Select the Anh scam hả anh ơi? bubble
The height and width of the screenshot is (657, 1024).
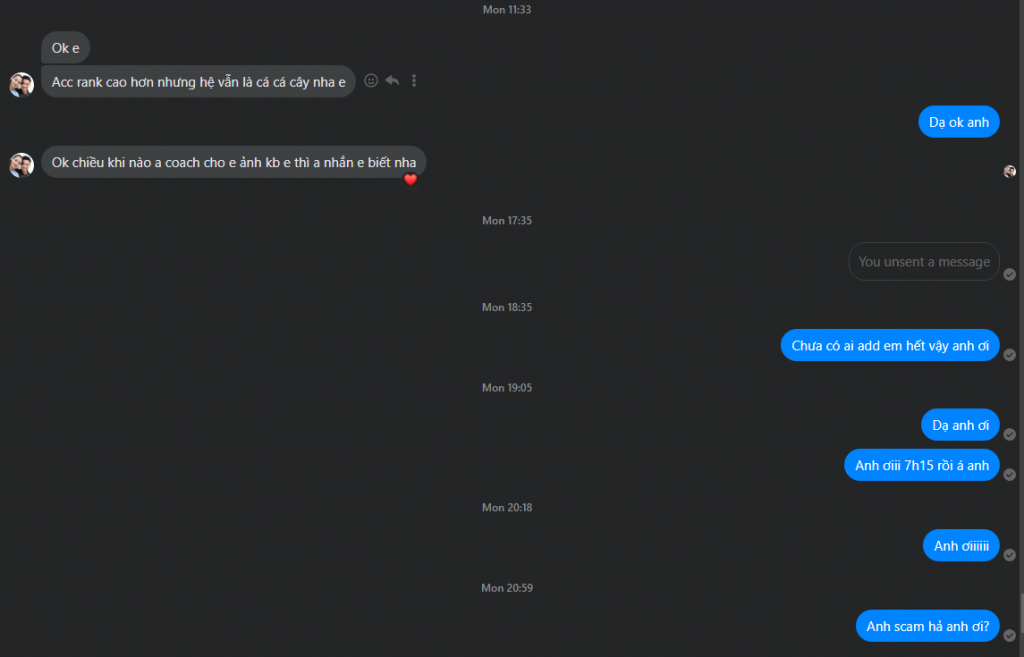(x=927, y=626)
